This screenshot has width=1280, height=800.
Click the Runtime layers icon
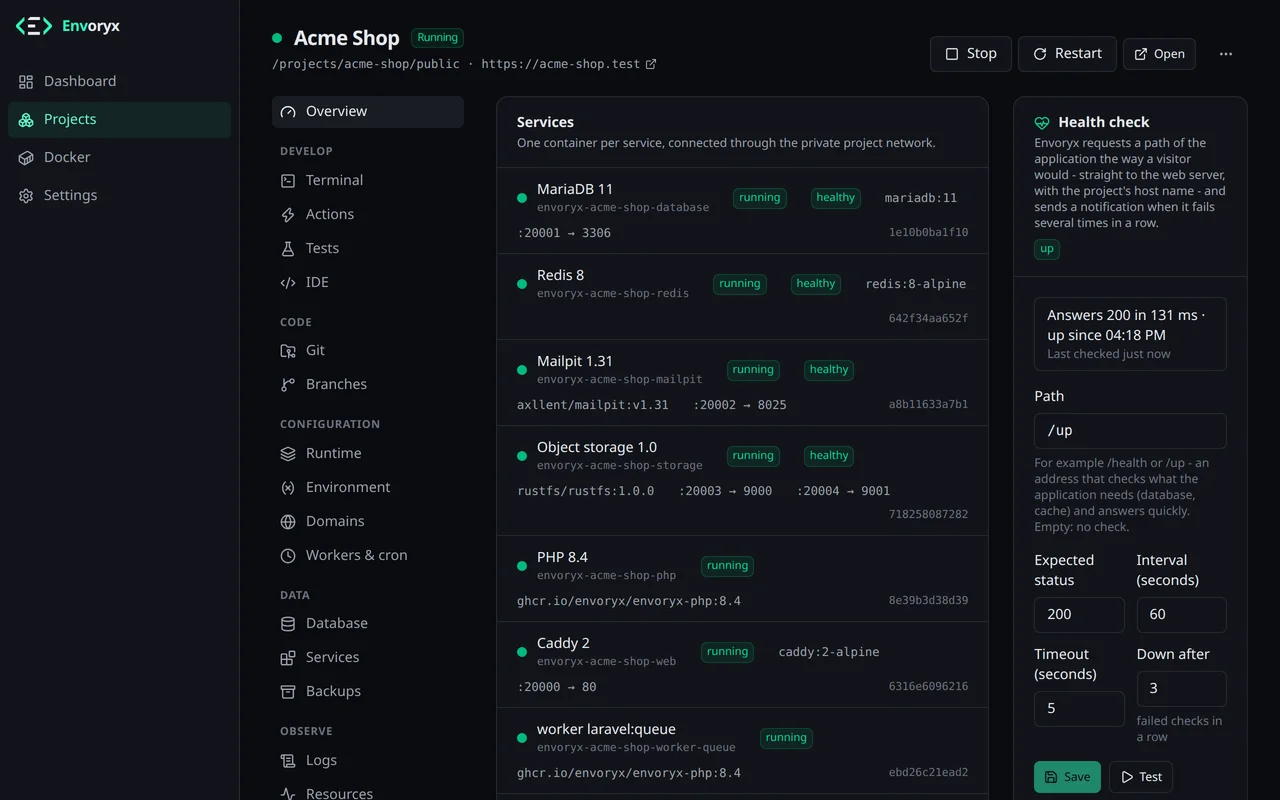(288, 453)
